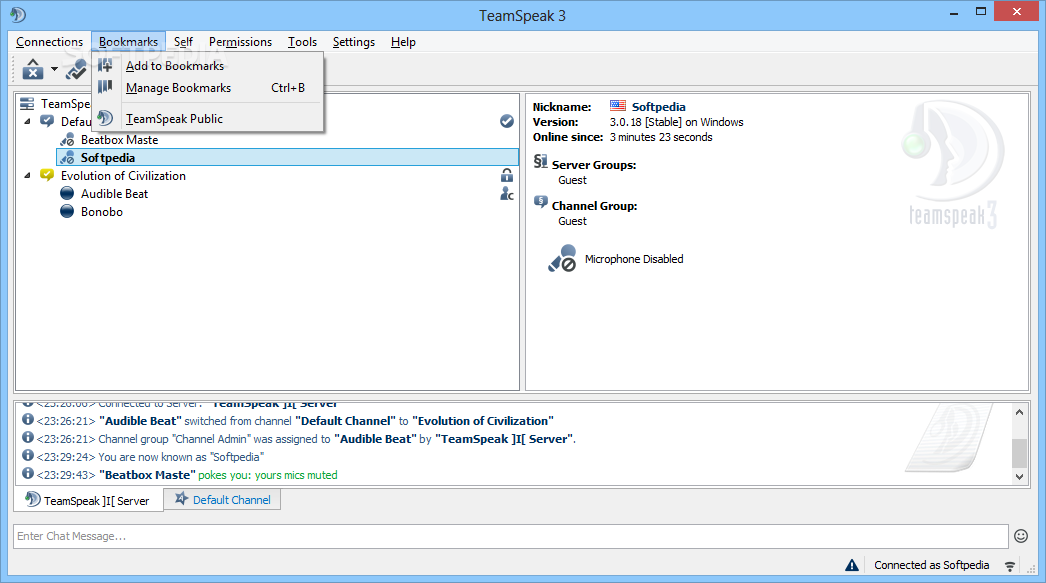Click the online since 3 minutes 23 seconds value

661,137
